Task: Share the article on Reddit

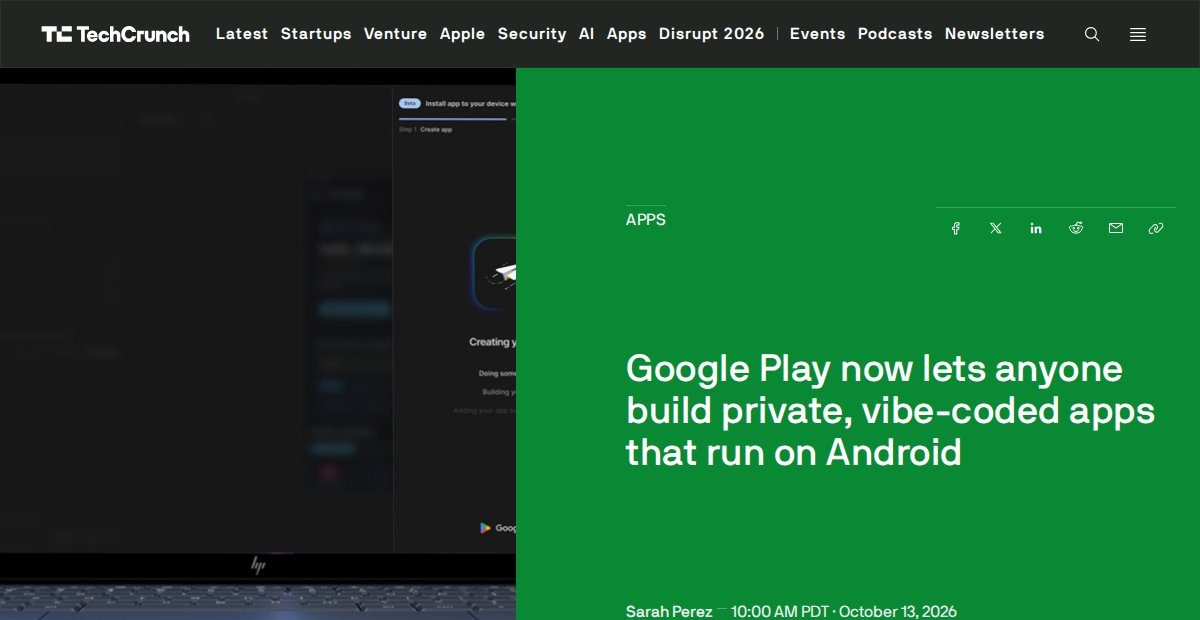Action: (x=1076, y=228)
